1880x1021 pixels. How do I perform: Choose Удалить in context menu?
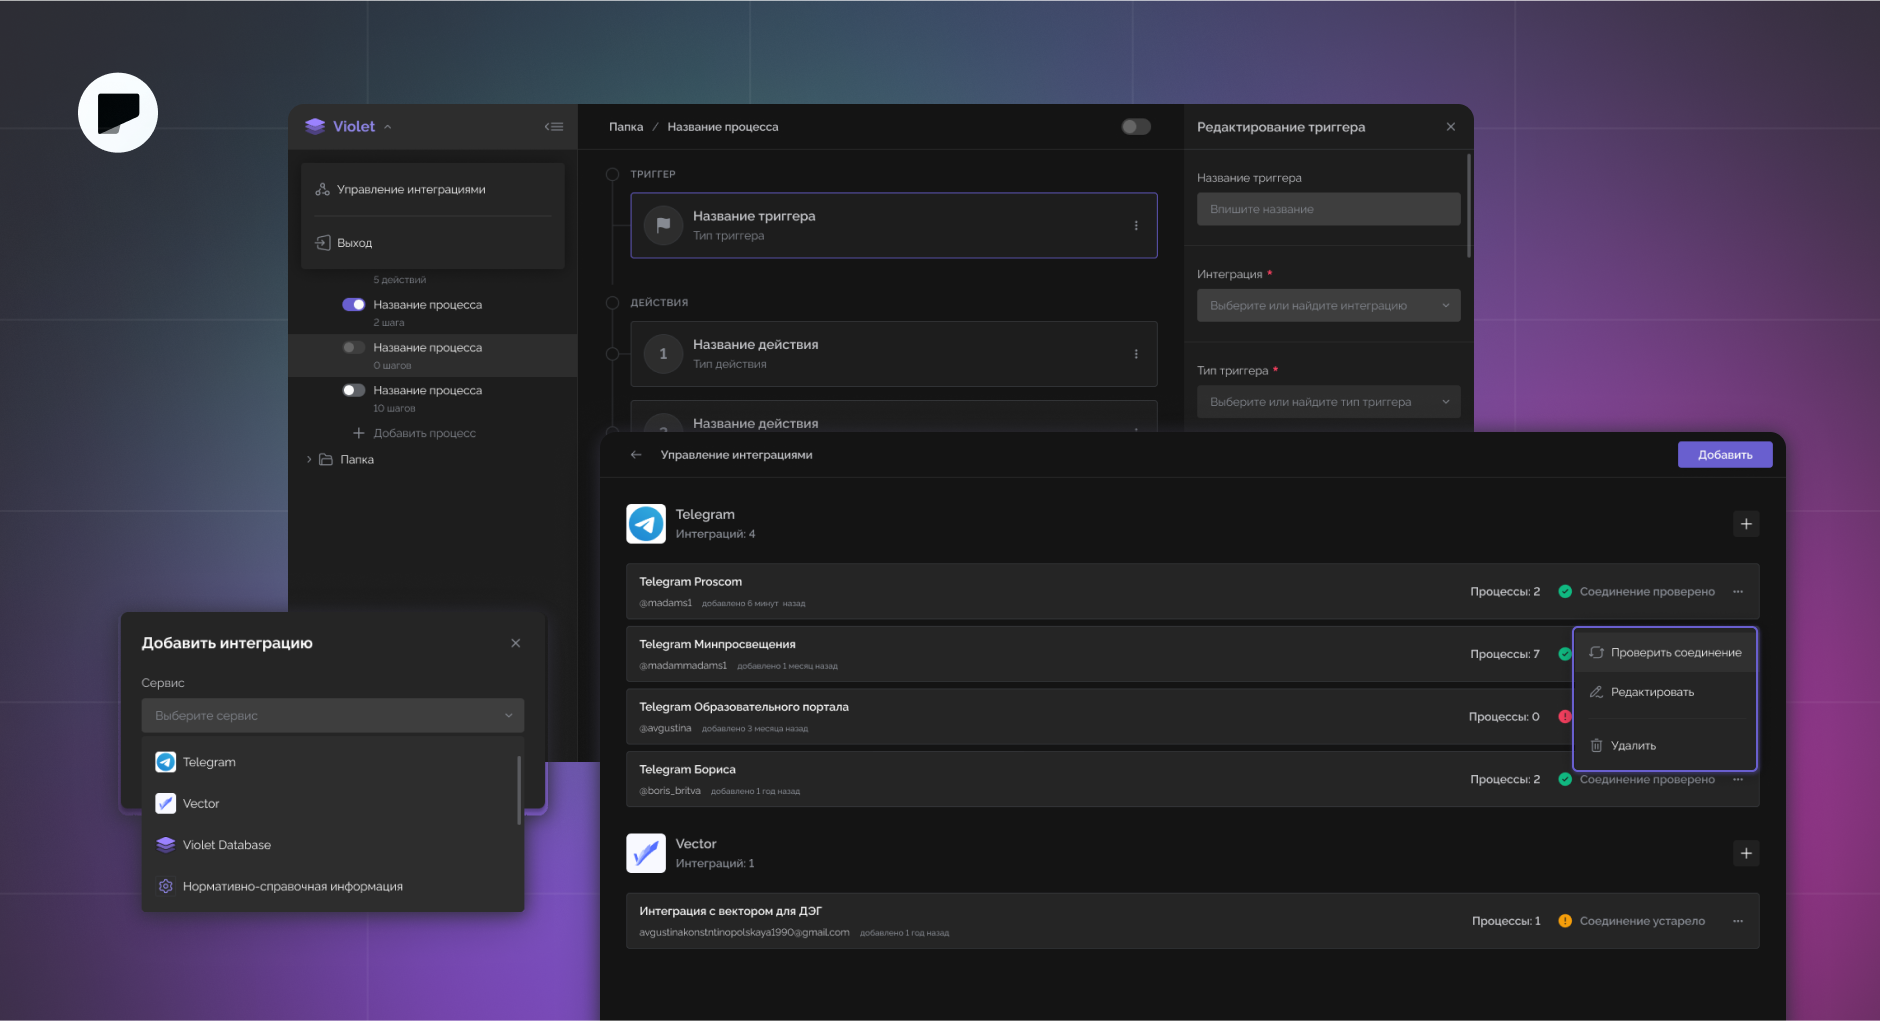(1665, 746)
